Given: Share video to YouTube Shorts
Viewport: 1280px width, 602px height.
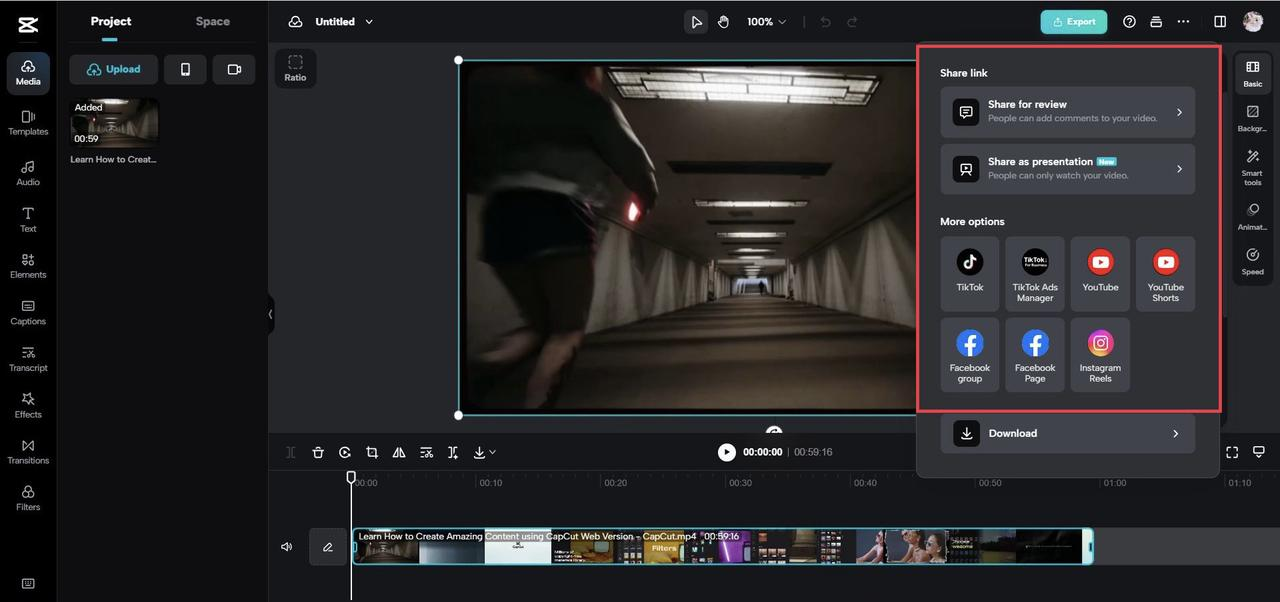Looking at the screenshot, I should click(x=1165, y=273).
